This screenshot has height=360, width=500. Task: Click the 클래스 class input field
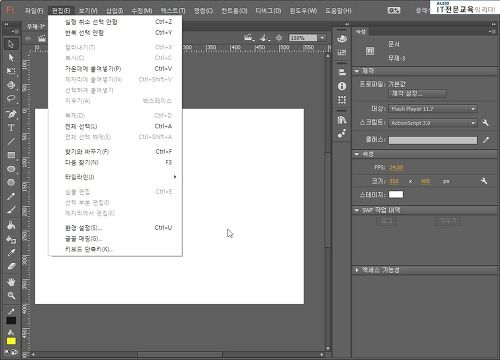433,140
